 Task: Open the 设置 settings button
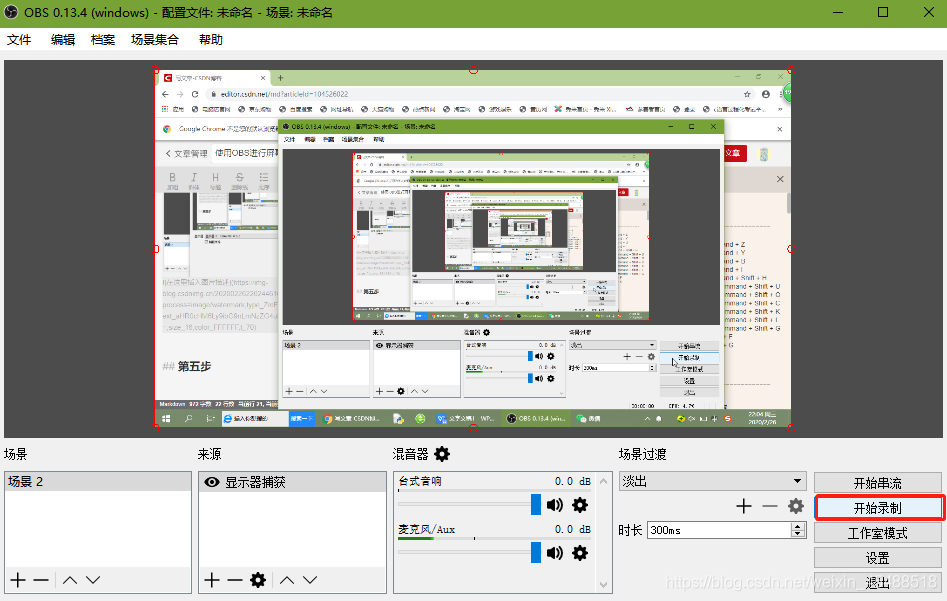coord(878,558)
